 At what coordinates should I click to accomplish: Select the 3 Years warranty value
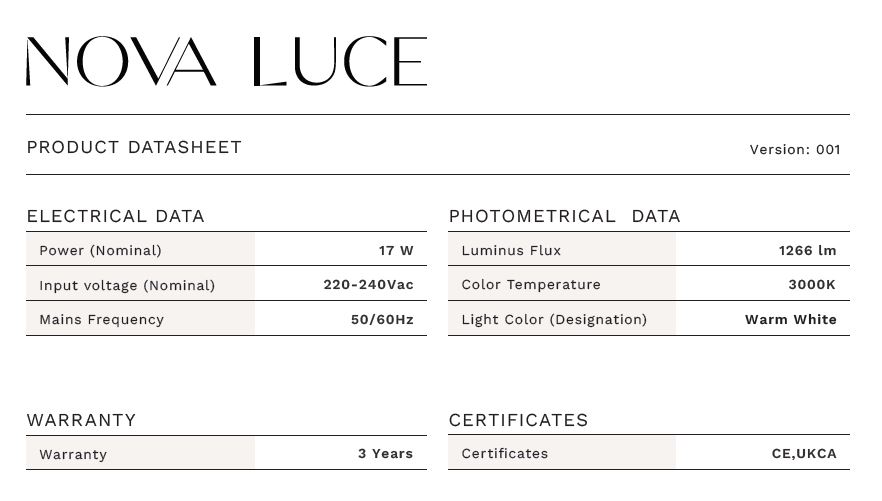click(x=386, y=453)
